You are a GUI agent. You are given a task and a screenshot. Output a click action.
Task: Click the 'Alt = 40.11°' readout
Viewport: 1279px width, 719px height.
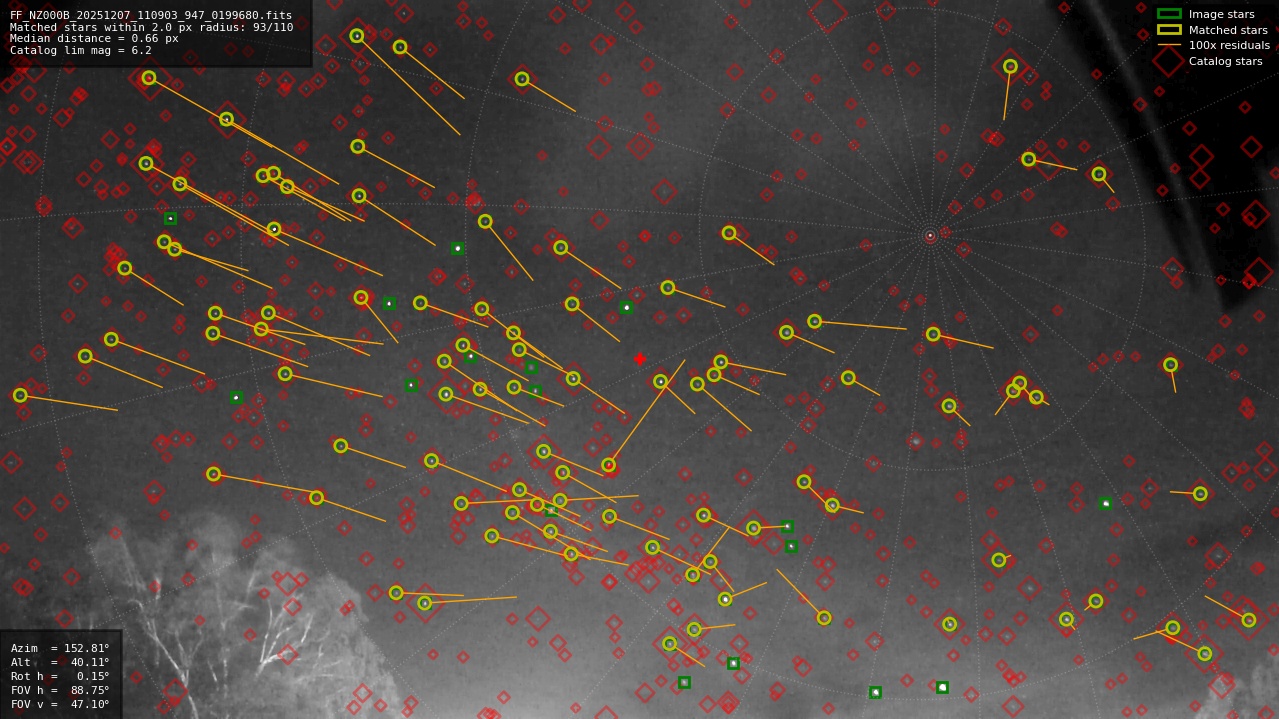60,662
